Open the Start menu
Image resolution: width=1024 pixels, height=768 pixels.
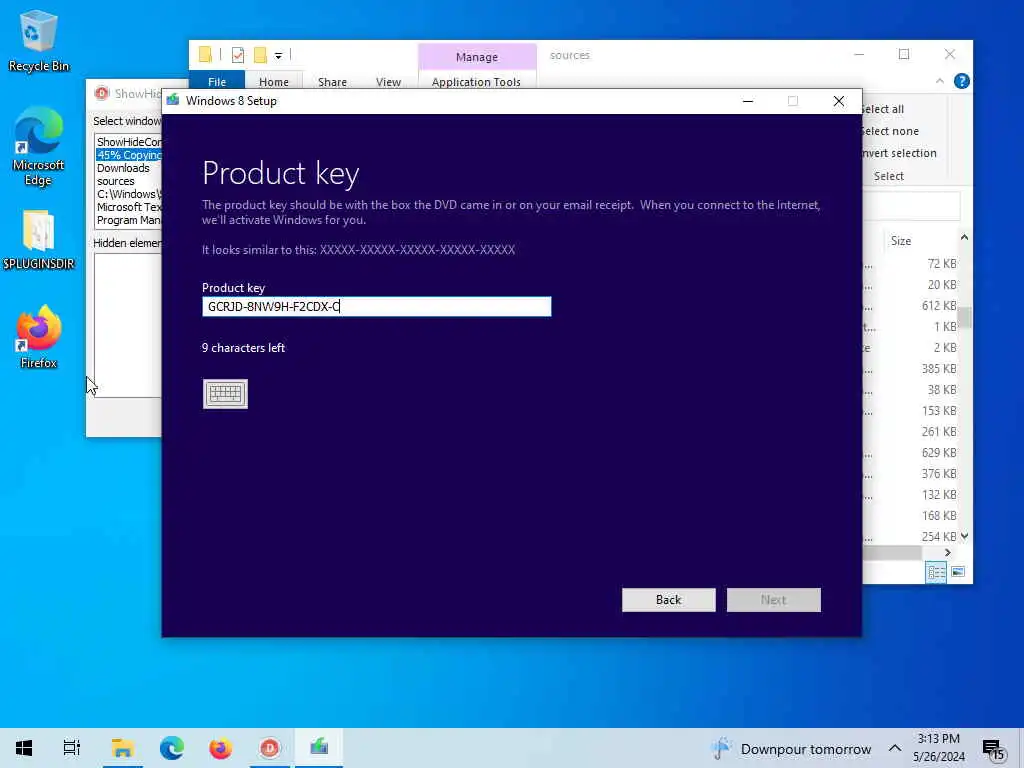coord(24,748)
